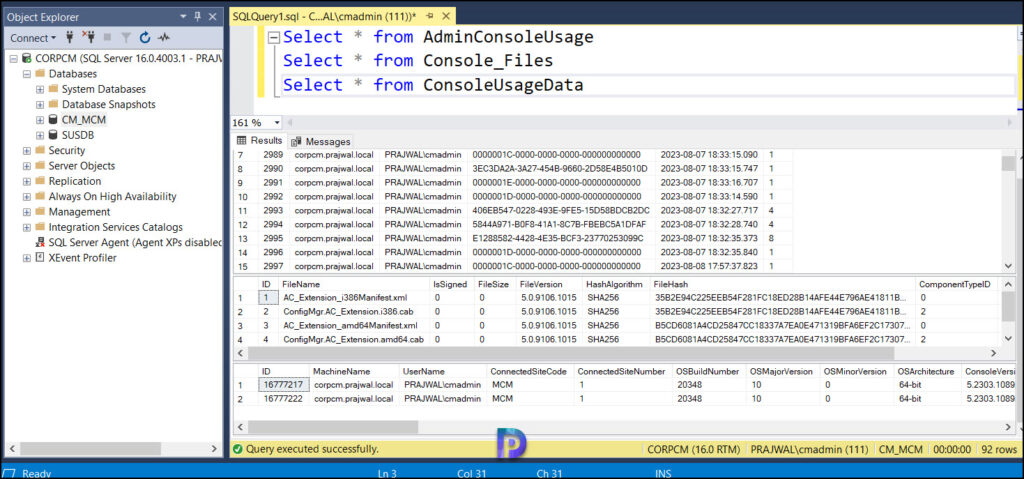Click the cell 'ConfigMgr.AC_Extension.amd64.cab'
1024x479 pixels.
click(353, 339)
